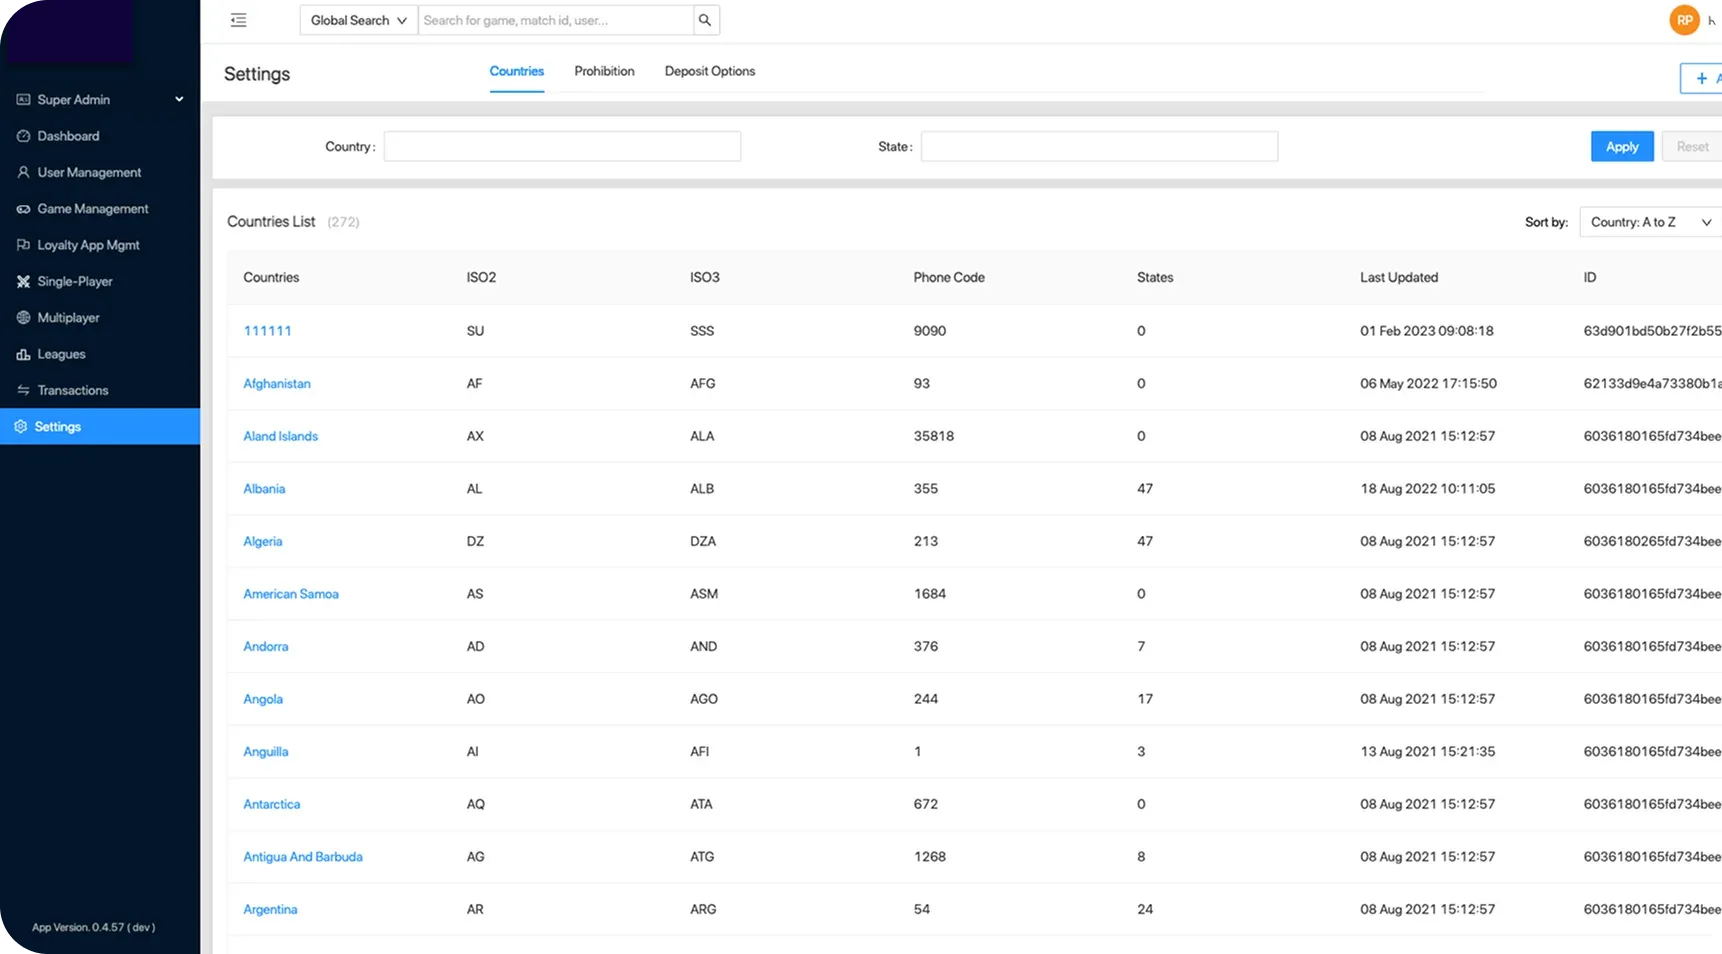Expand the Global Search dropdown
The width and height of the screenshot is (1722, 954).
pos(358,20)
